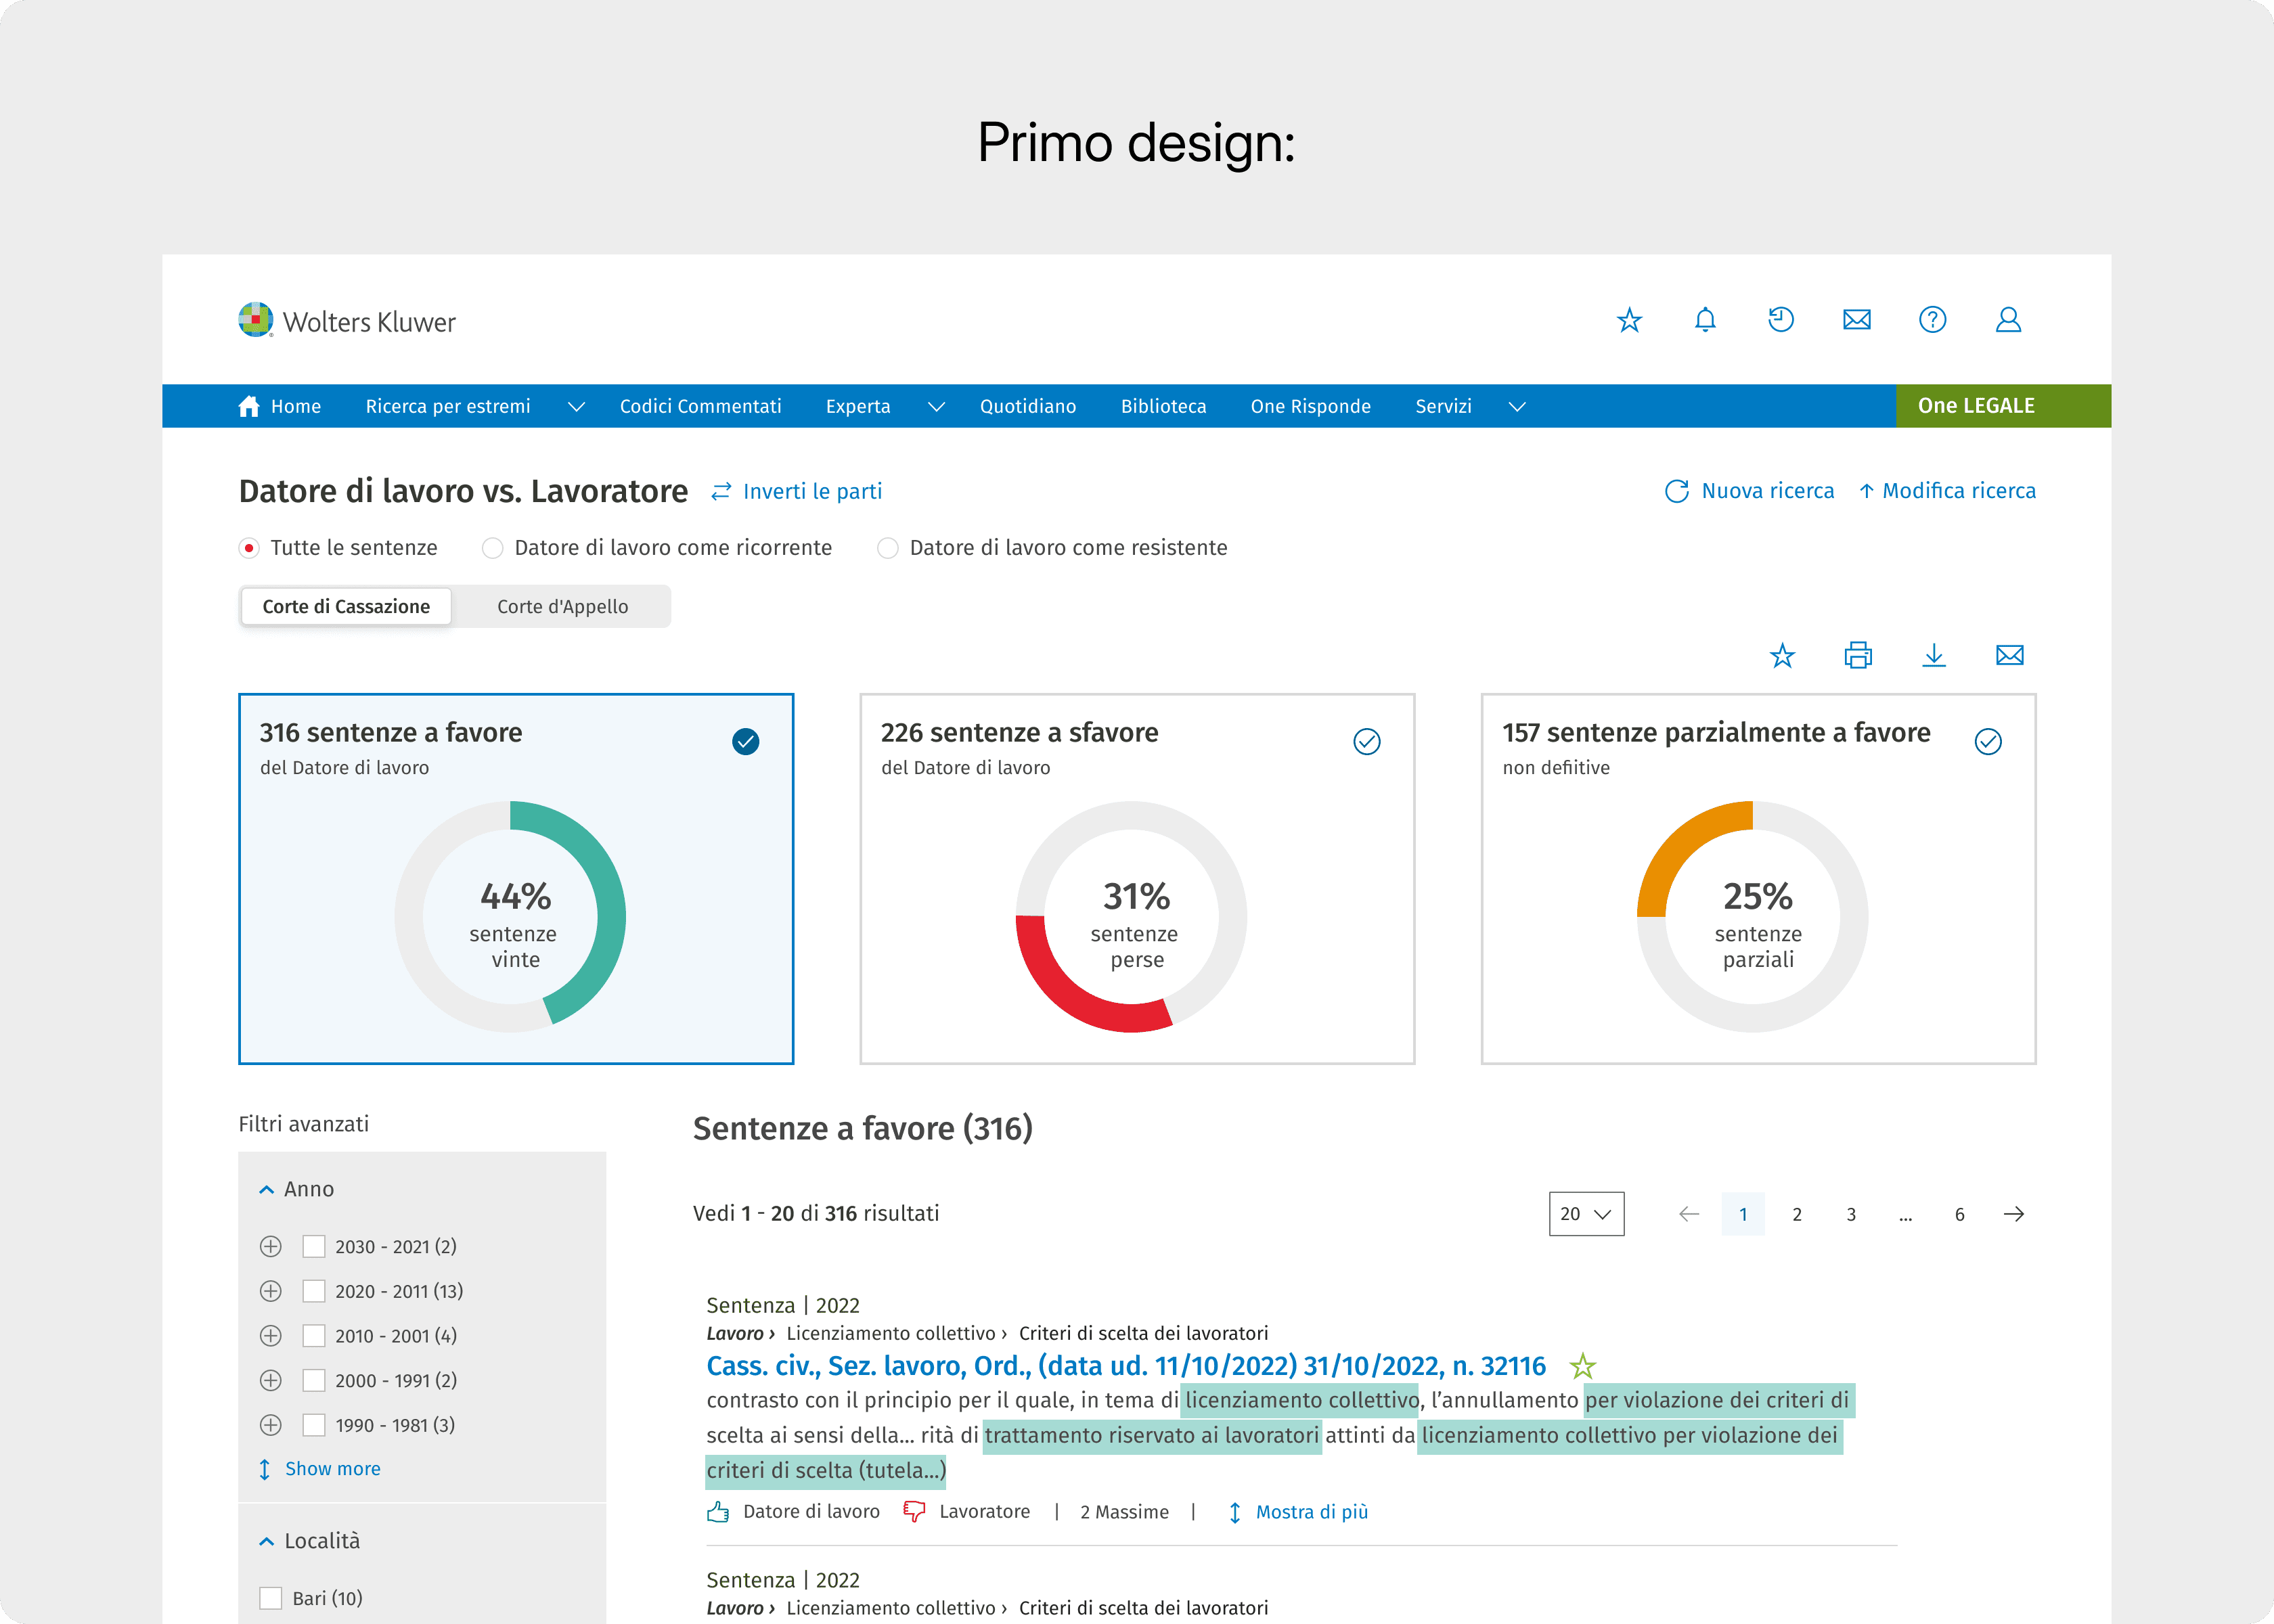Open results-per-page dropdown showing 20
The height and width of the screenshot is (1624, 2274).
tap(1586, 1214)
